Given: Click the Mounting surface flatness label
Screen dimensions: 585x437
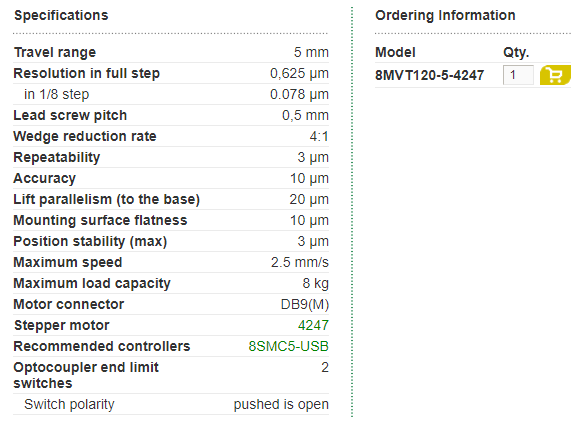Looking at the screenshot, I should click(100, 220).
